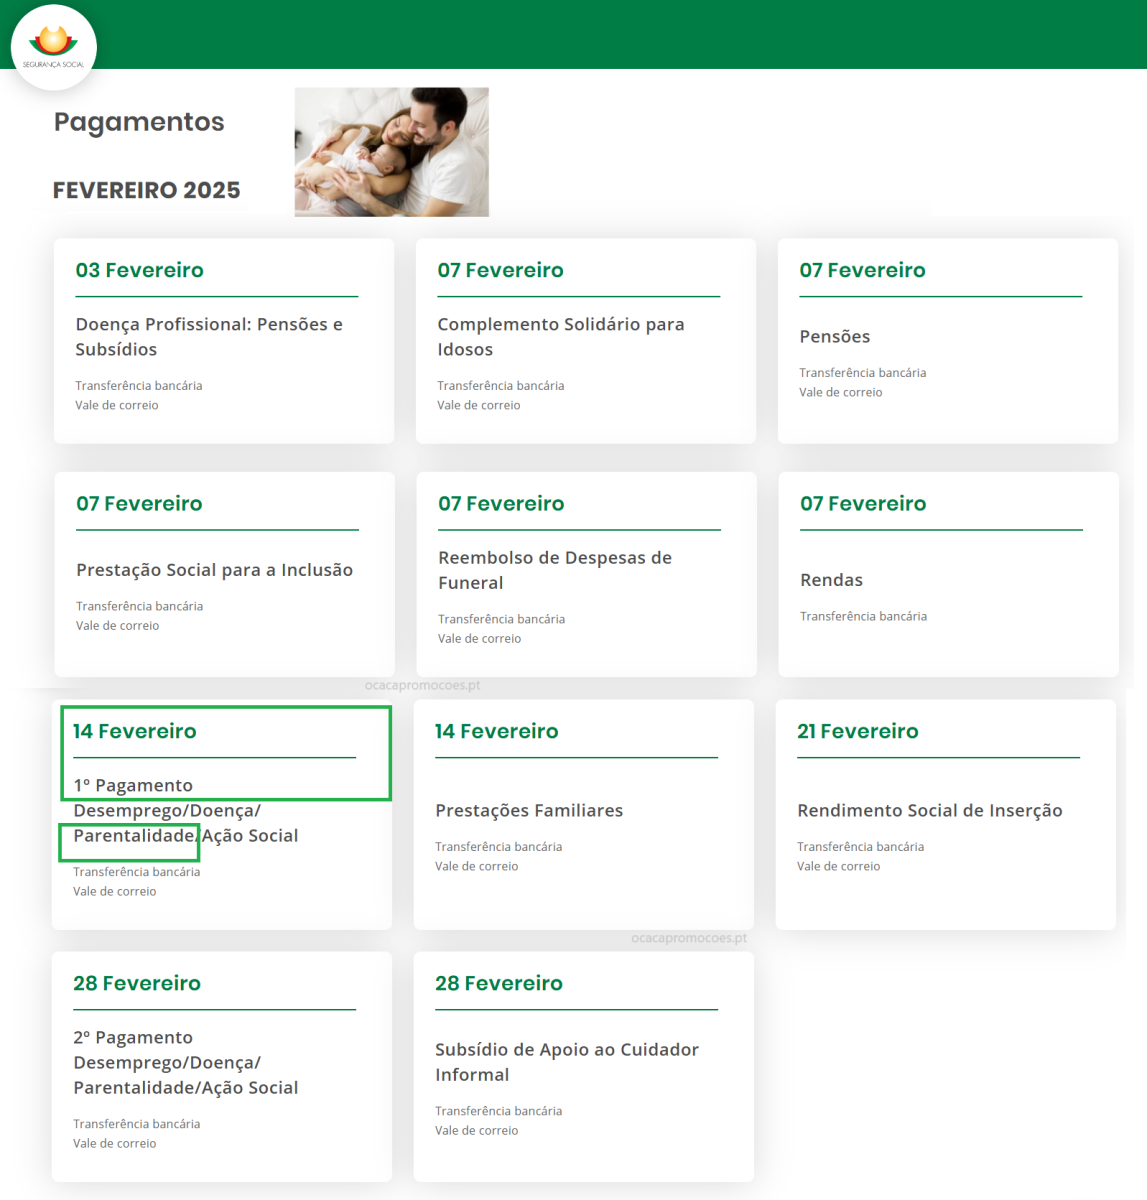This screenshot has width=1147, height=1200.
Task: Select "14 Fevereiro" above Prestações Familiares
Action: click(497, 731)
